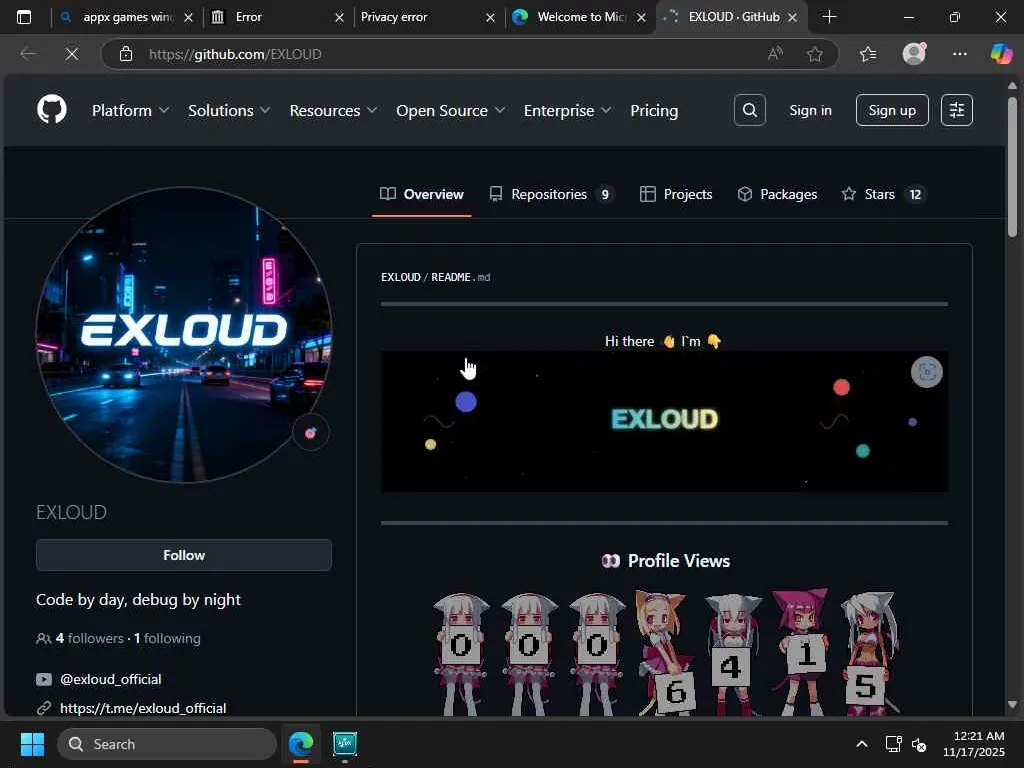The width and height of the screenshot is (1024, 768).
Task: Switch to the Stars tab
Action: pos(883,194)
